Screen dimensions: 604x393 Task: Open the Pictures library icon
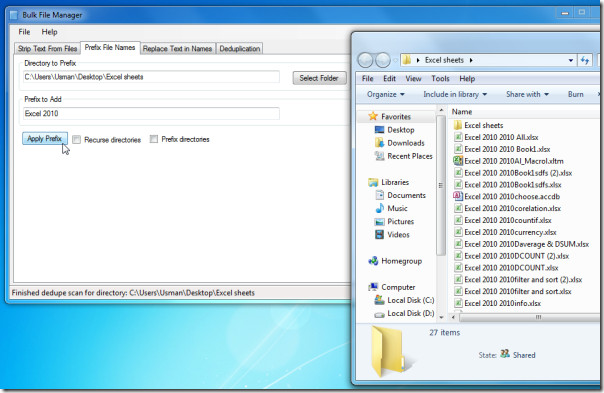[x=379, y=222]
